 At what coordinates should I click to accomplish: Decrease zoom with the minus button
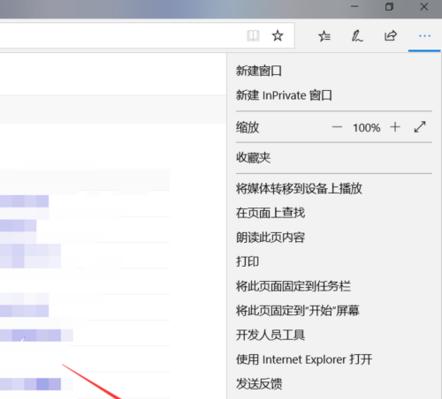point(337,127)
